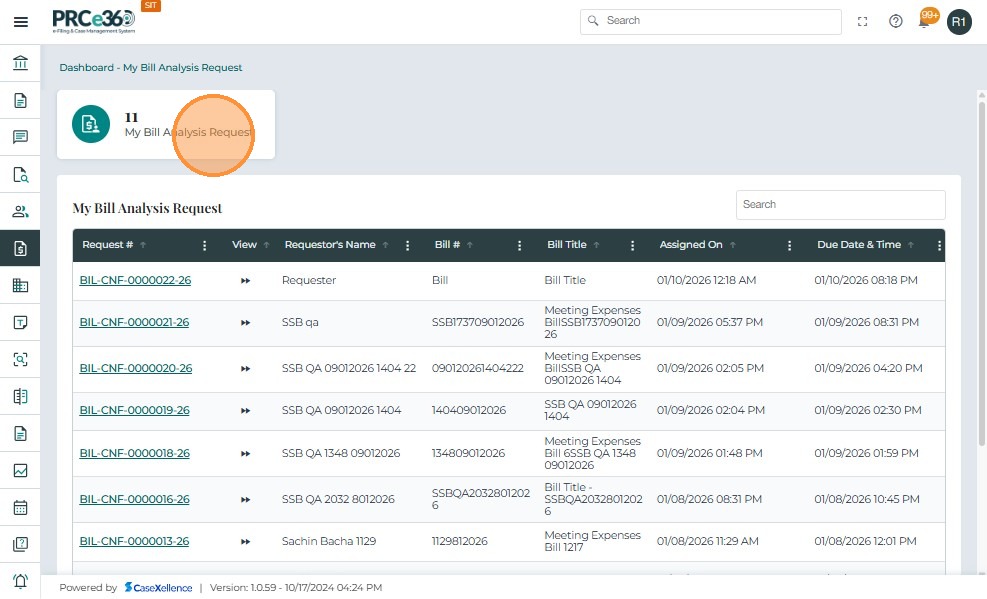The image size is (987, 599).
Task: Open the people/users sidebar icon
Action: click(20, 211)
